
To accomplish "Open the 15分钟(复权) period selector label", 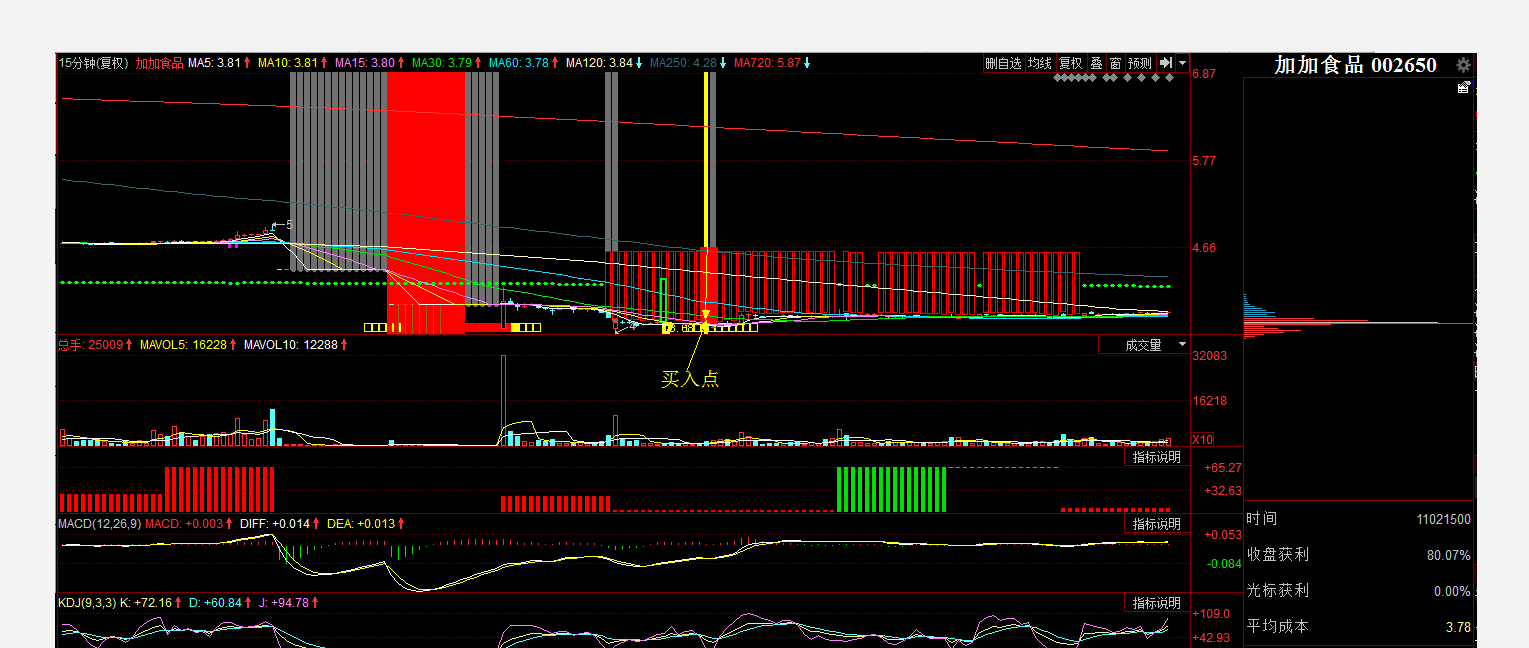I will [x=93, y=63].
